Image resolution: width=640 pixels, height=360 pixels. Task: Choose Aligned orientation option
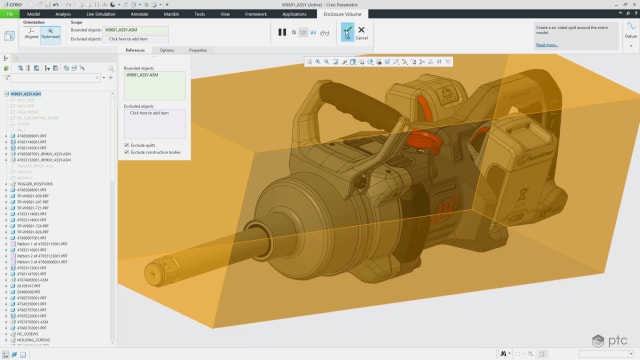click(31, 33)
